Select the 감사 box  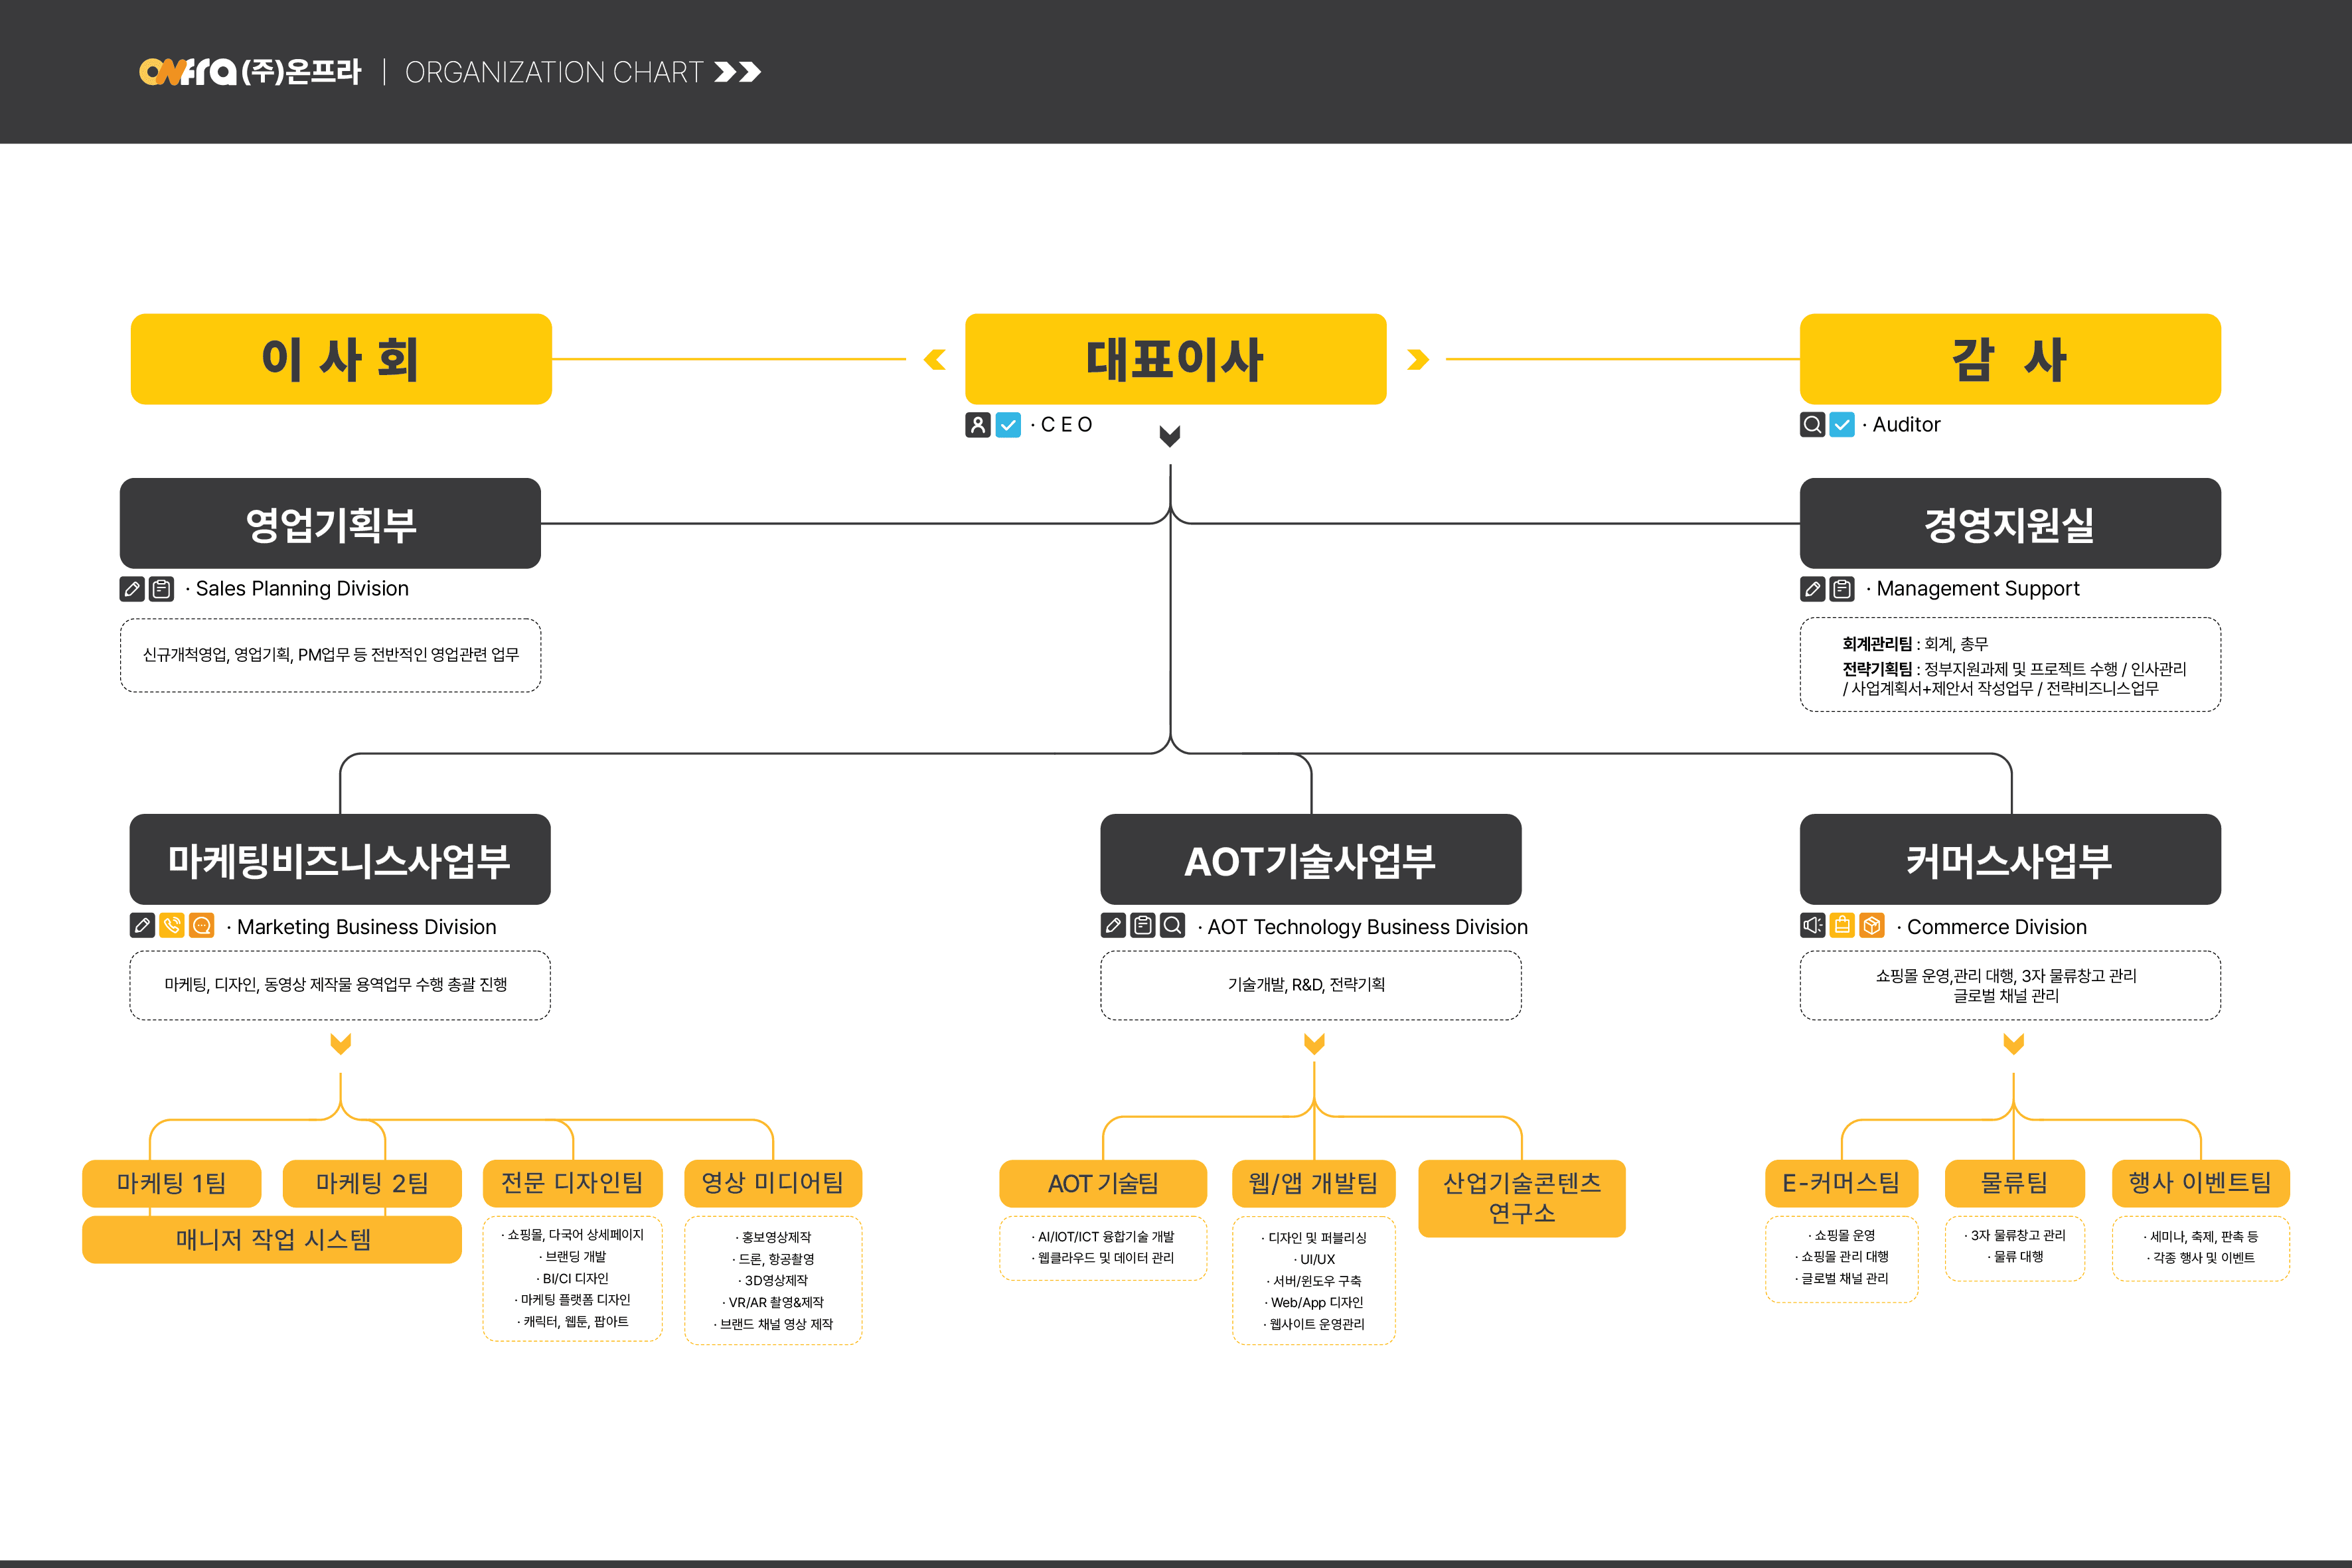[2010, 359]
